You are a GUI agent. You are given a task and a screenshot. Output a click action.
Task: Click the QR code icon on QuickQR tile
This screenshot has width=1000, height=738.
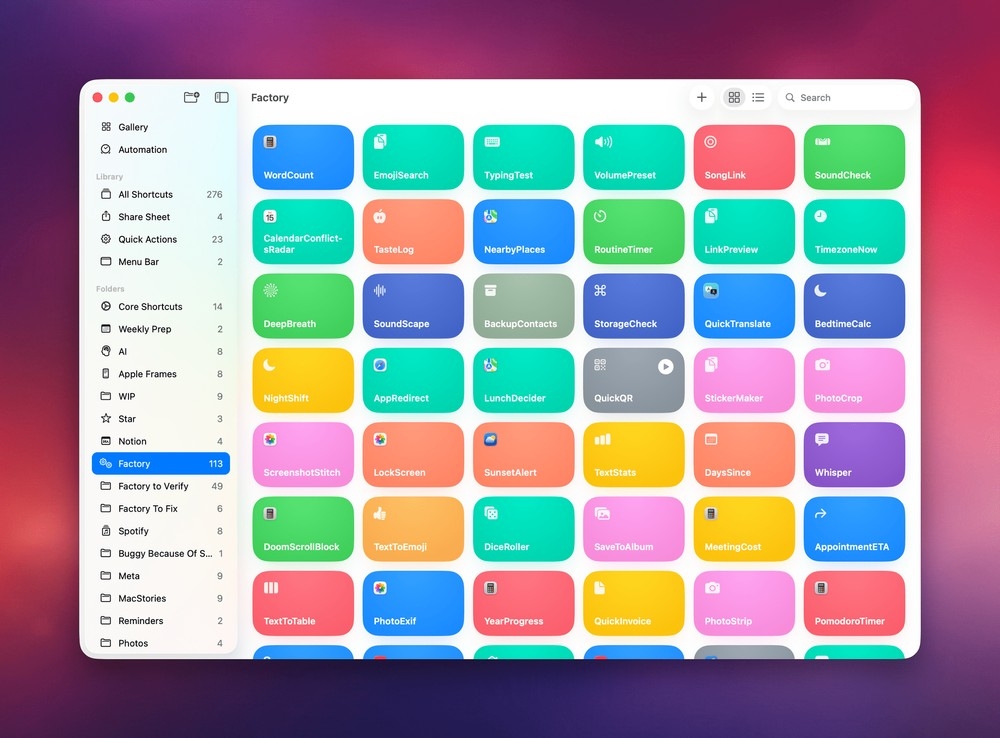(x=600, y=365)
